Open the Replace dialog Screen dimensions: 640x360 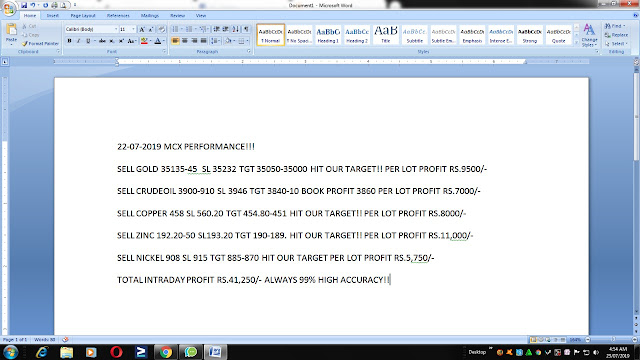617,35
